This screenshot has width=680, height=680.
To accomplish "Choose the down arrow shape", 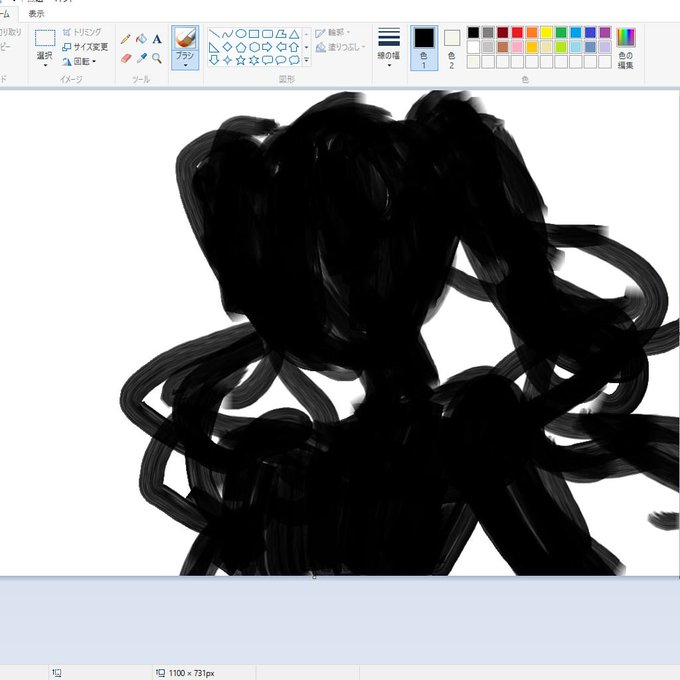I will [x=214, y=60].
